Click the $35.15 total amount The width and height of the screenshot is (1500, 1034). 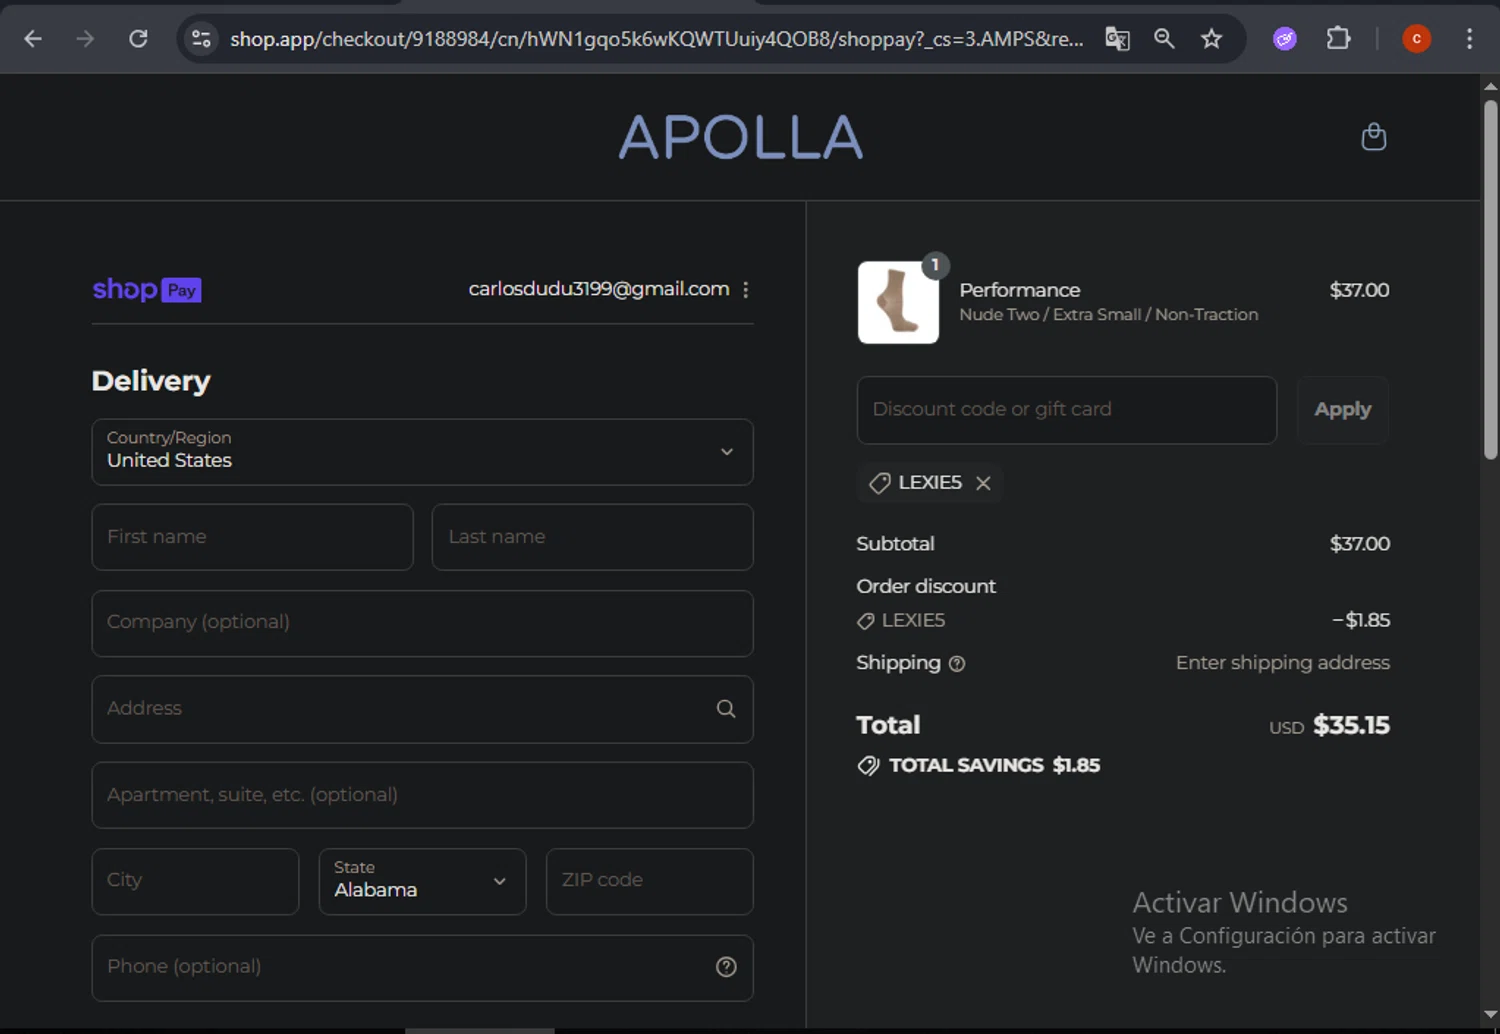[1351, 726]
